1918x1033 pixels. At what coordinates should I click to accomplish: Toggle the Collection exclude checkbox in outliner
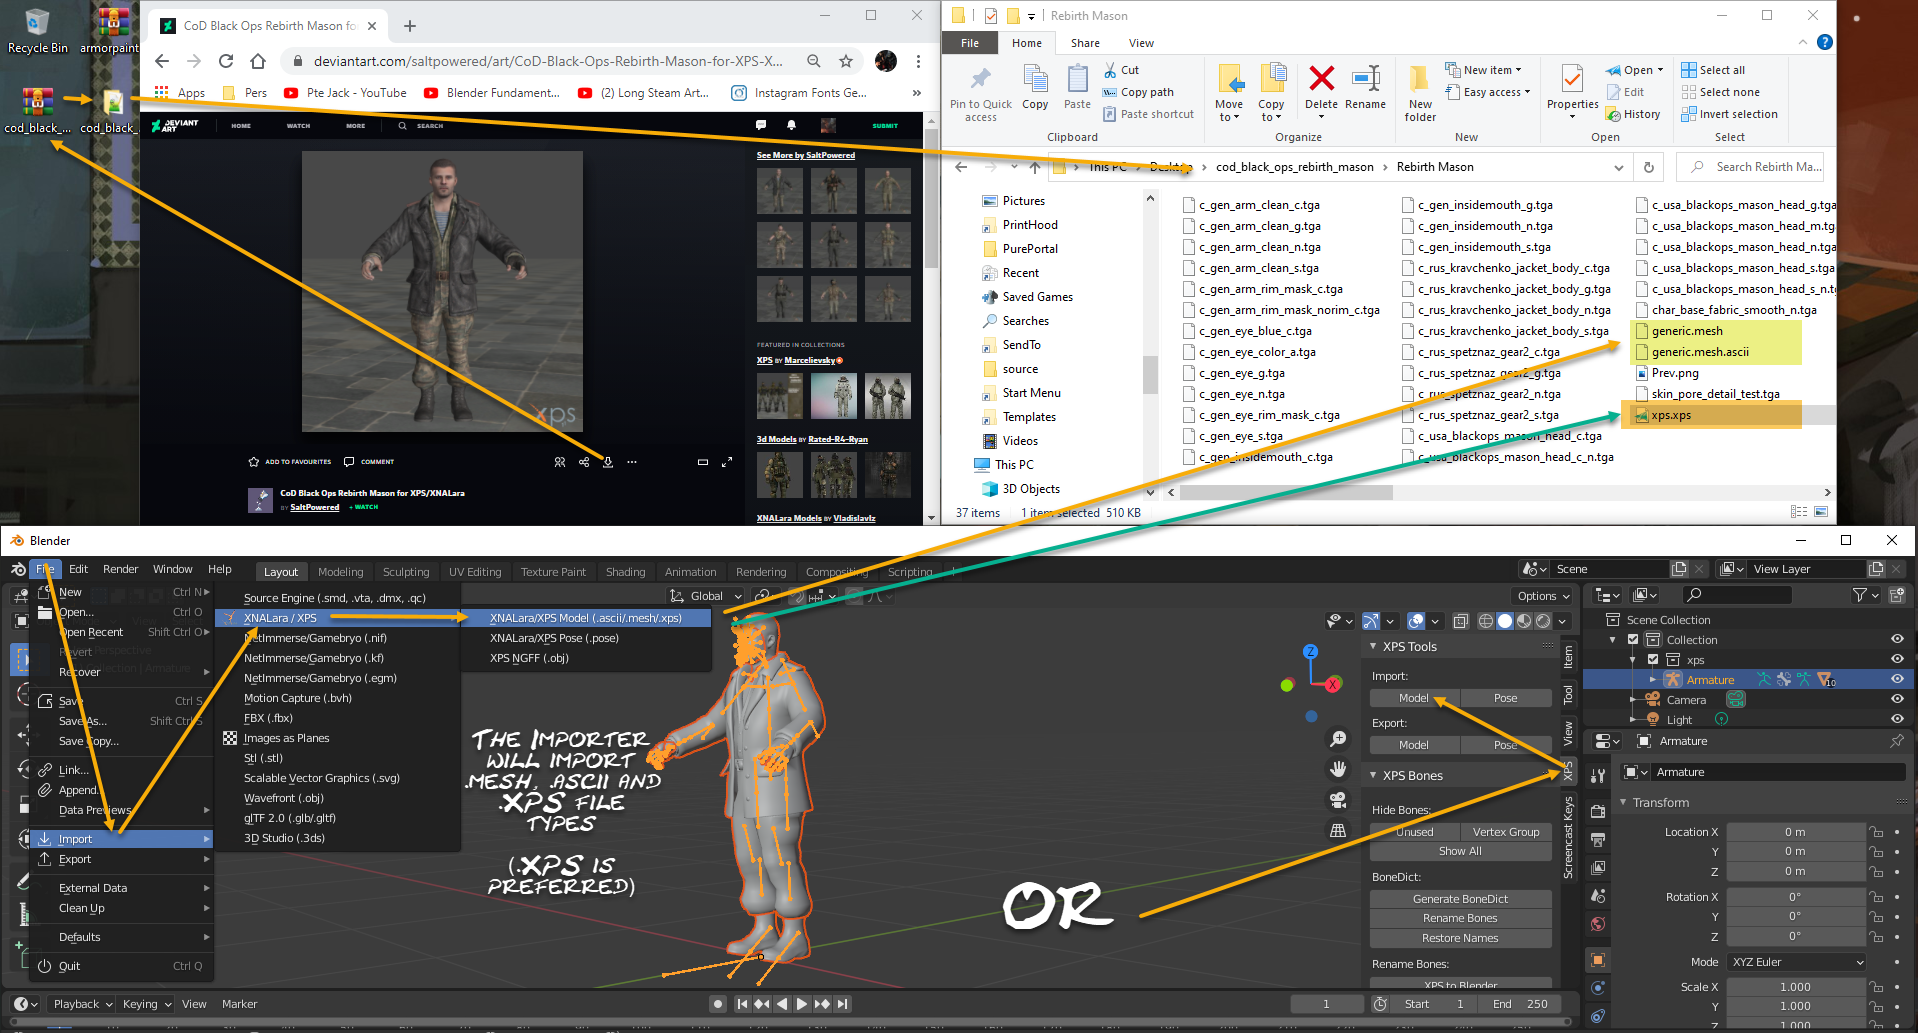tap(1633, 640)
